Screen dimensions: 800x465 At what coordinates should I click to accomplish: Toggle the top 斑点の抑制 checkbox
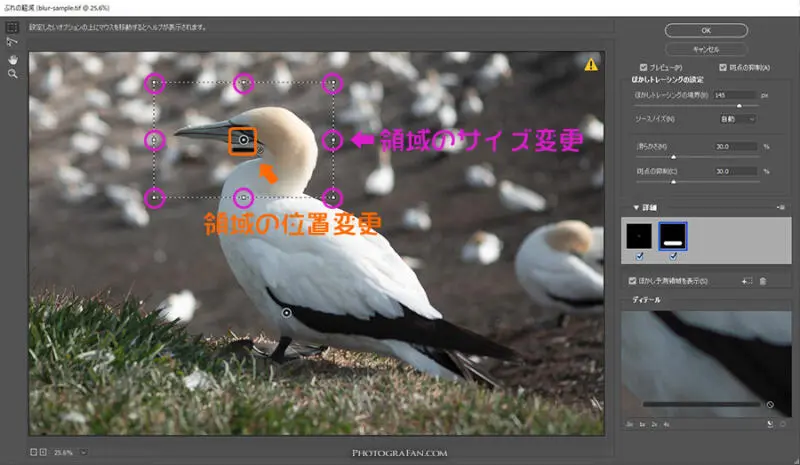[x=723, y=67]
